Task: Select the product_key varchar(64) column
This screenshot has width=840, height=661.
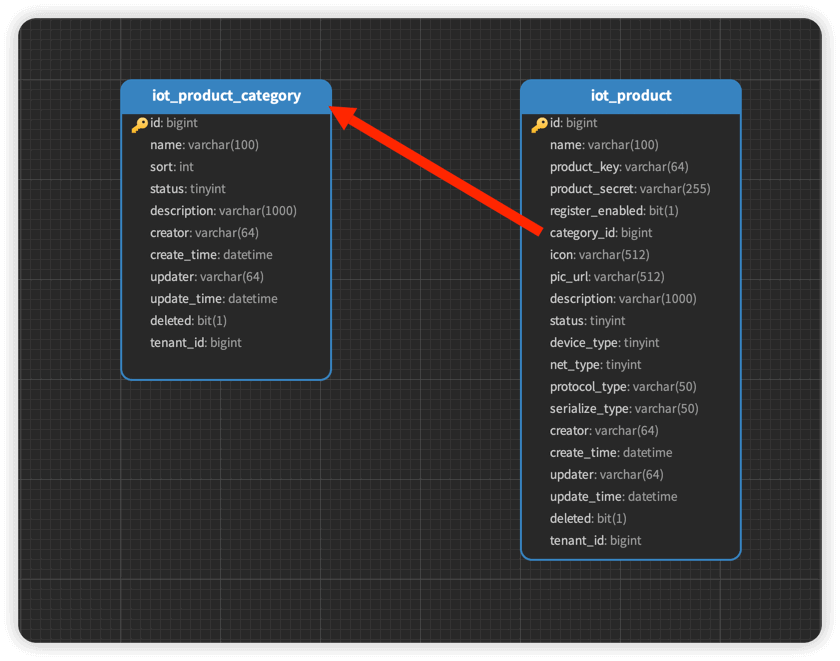Action: click(618, 167)
